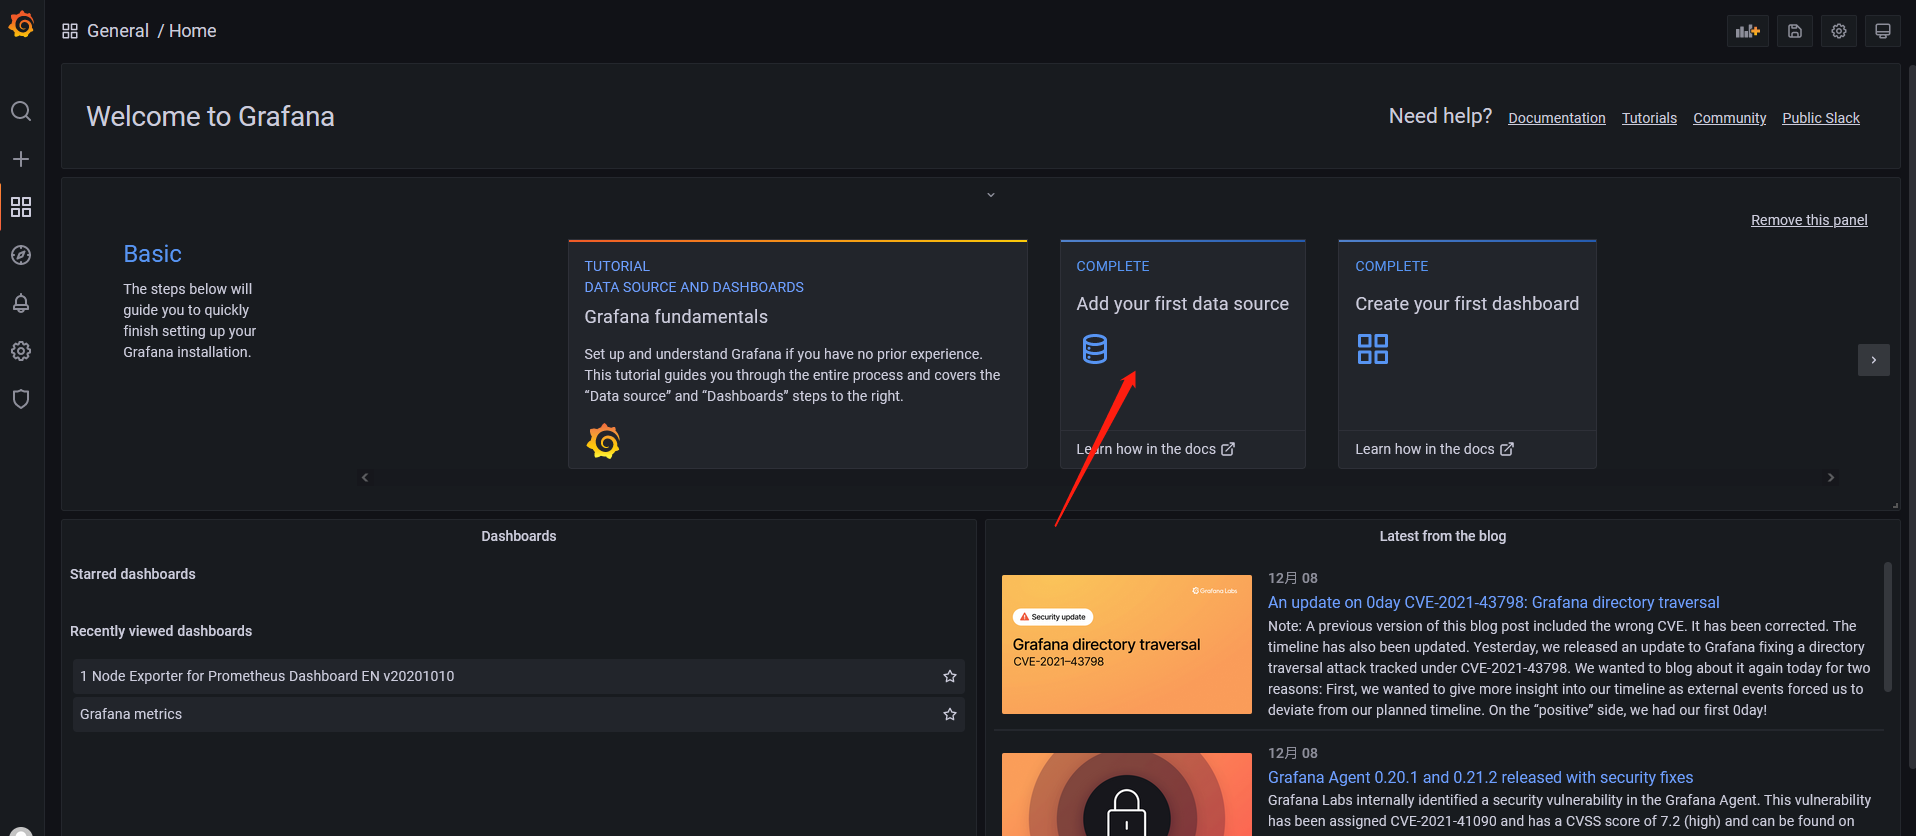The height and width of the screenshot is (836, 1916).
Task: Open the Documentation help link
Action: (x=1557, y=118)
